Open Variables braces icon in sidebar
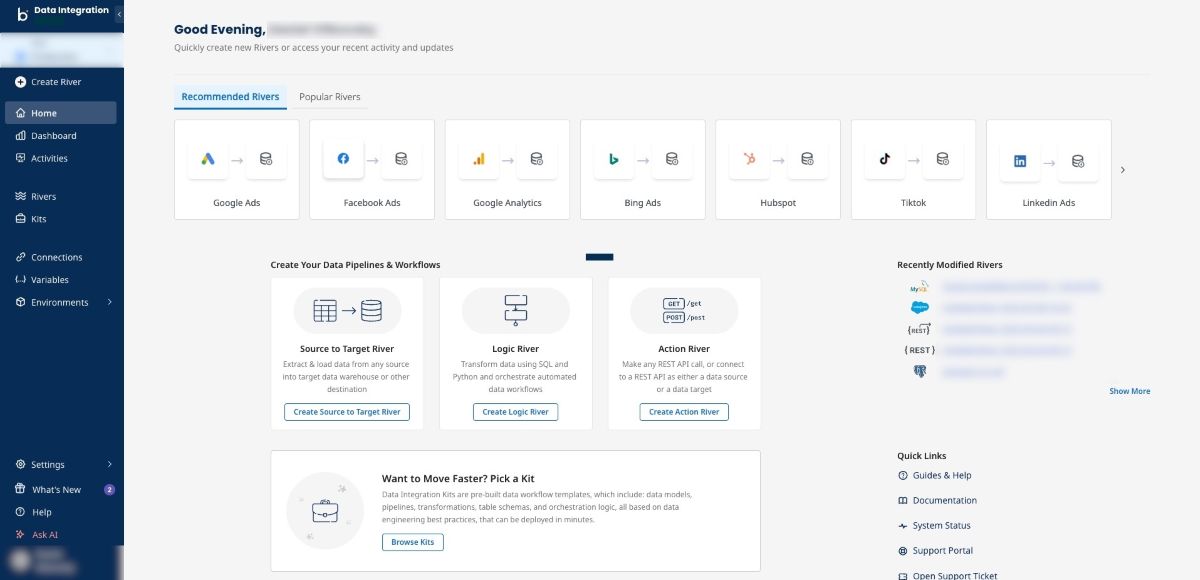The width and height of the screenshot is (1200, 580). (x=21, y=279)
